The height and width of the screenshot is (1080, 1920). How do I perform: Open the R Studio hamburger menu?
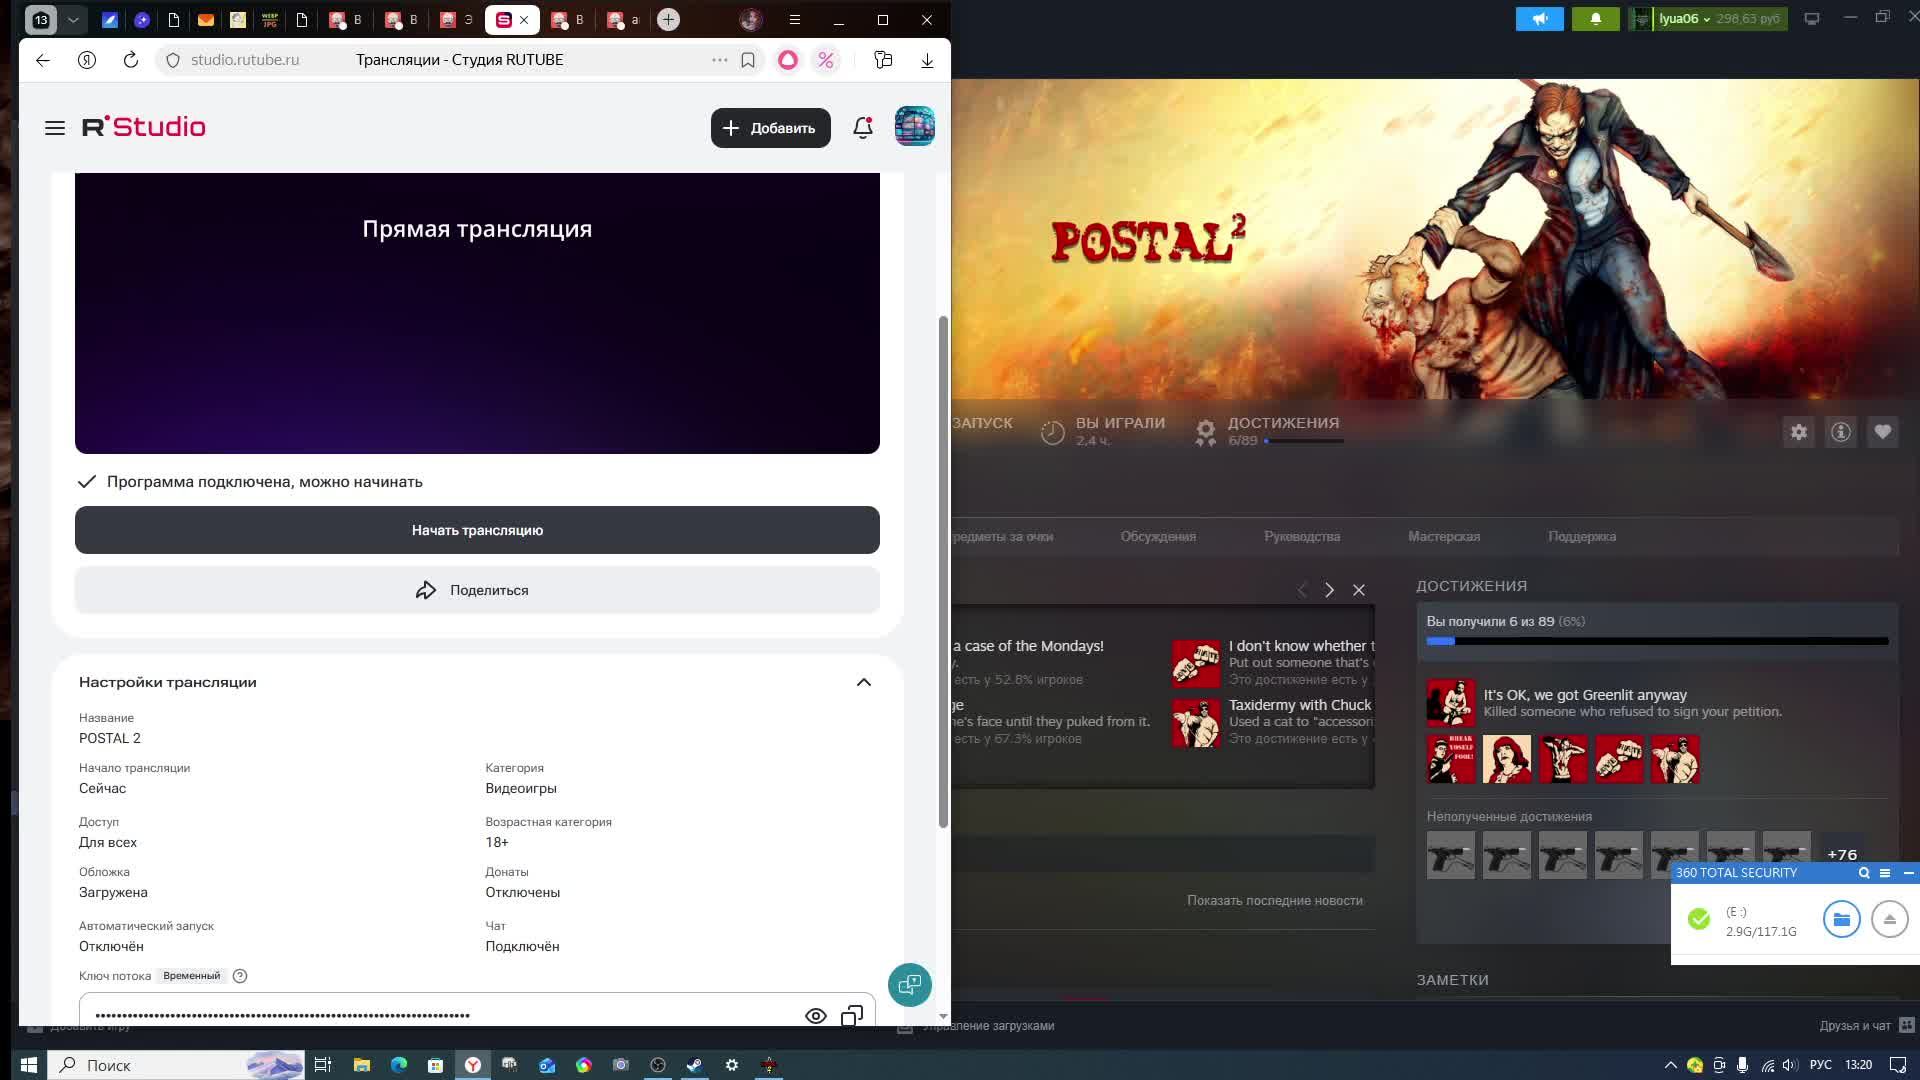click(x=55, y=128)
